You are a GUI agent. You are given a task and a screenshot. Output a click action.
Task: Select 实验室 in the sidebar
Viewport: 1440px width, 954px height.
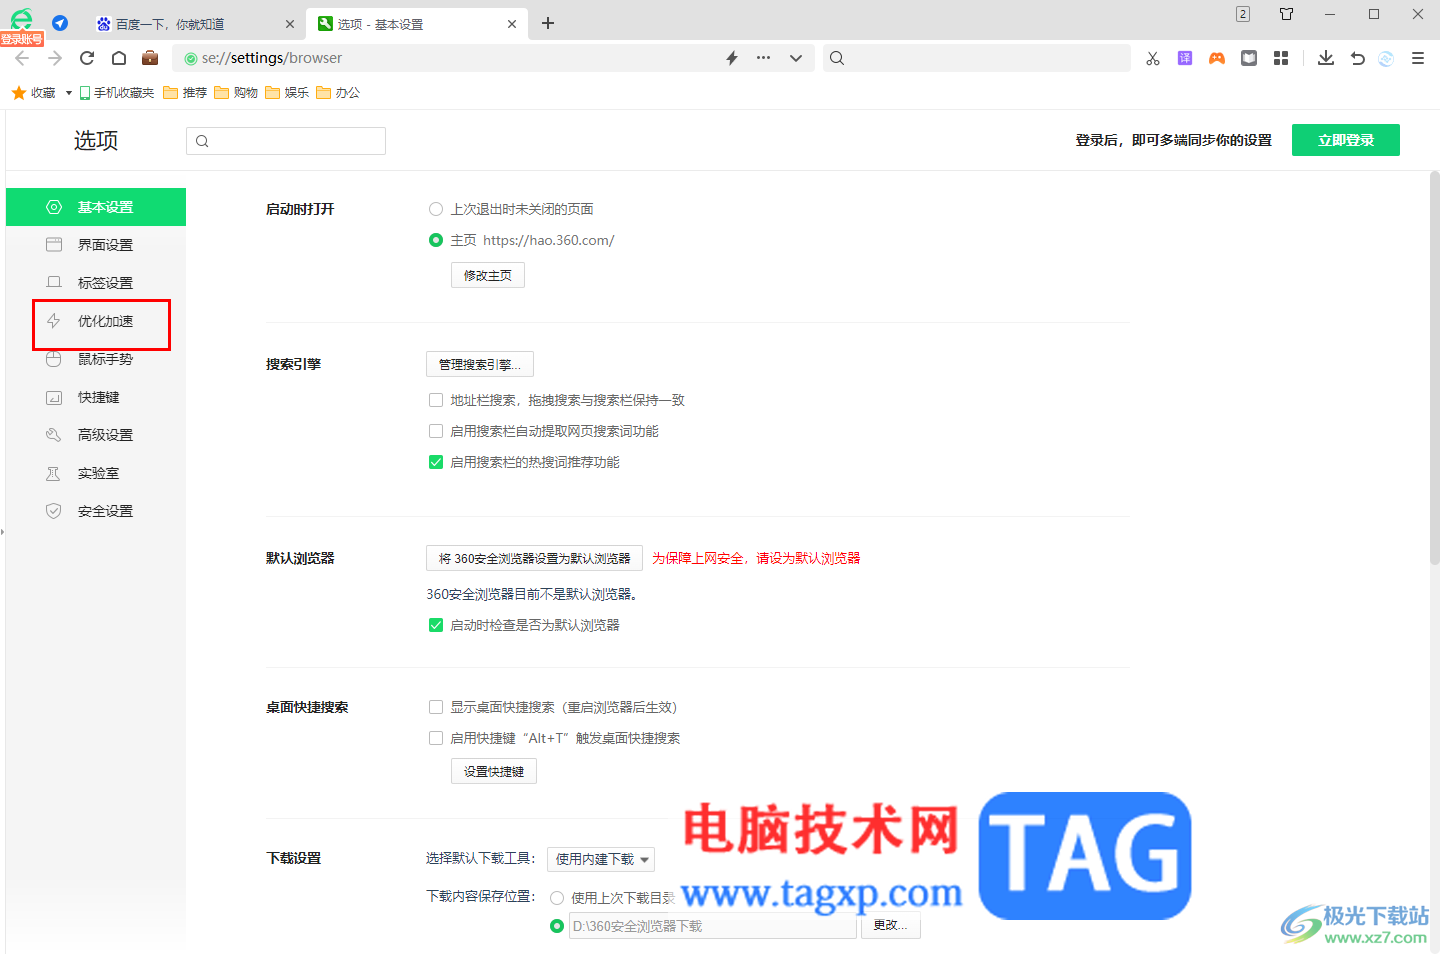click(x=96, y=473)
